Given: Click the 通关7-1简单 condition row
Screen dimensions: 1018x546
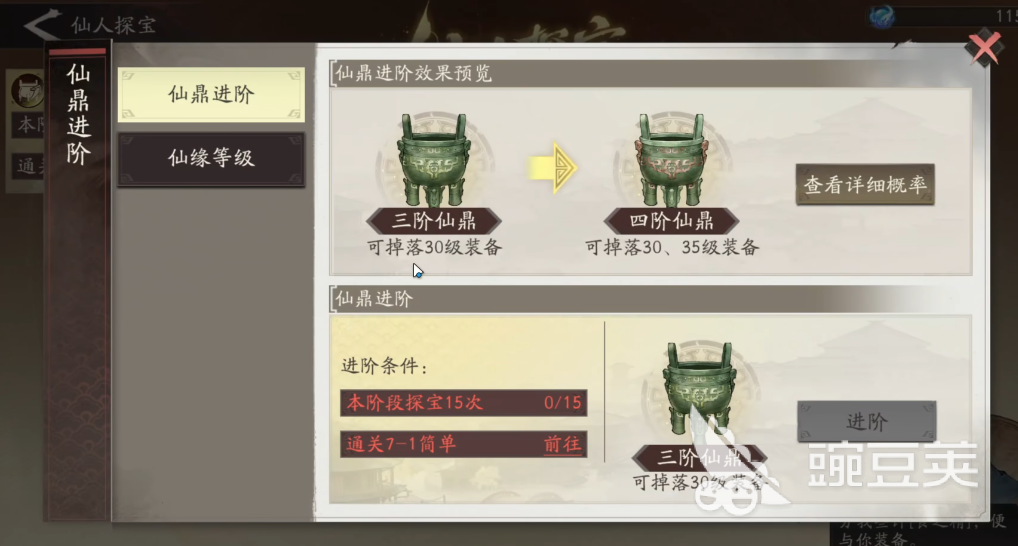Looking at the screenshot, I should [x=464, y=444].
